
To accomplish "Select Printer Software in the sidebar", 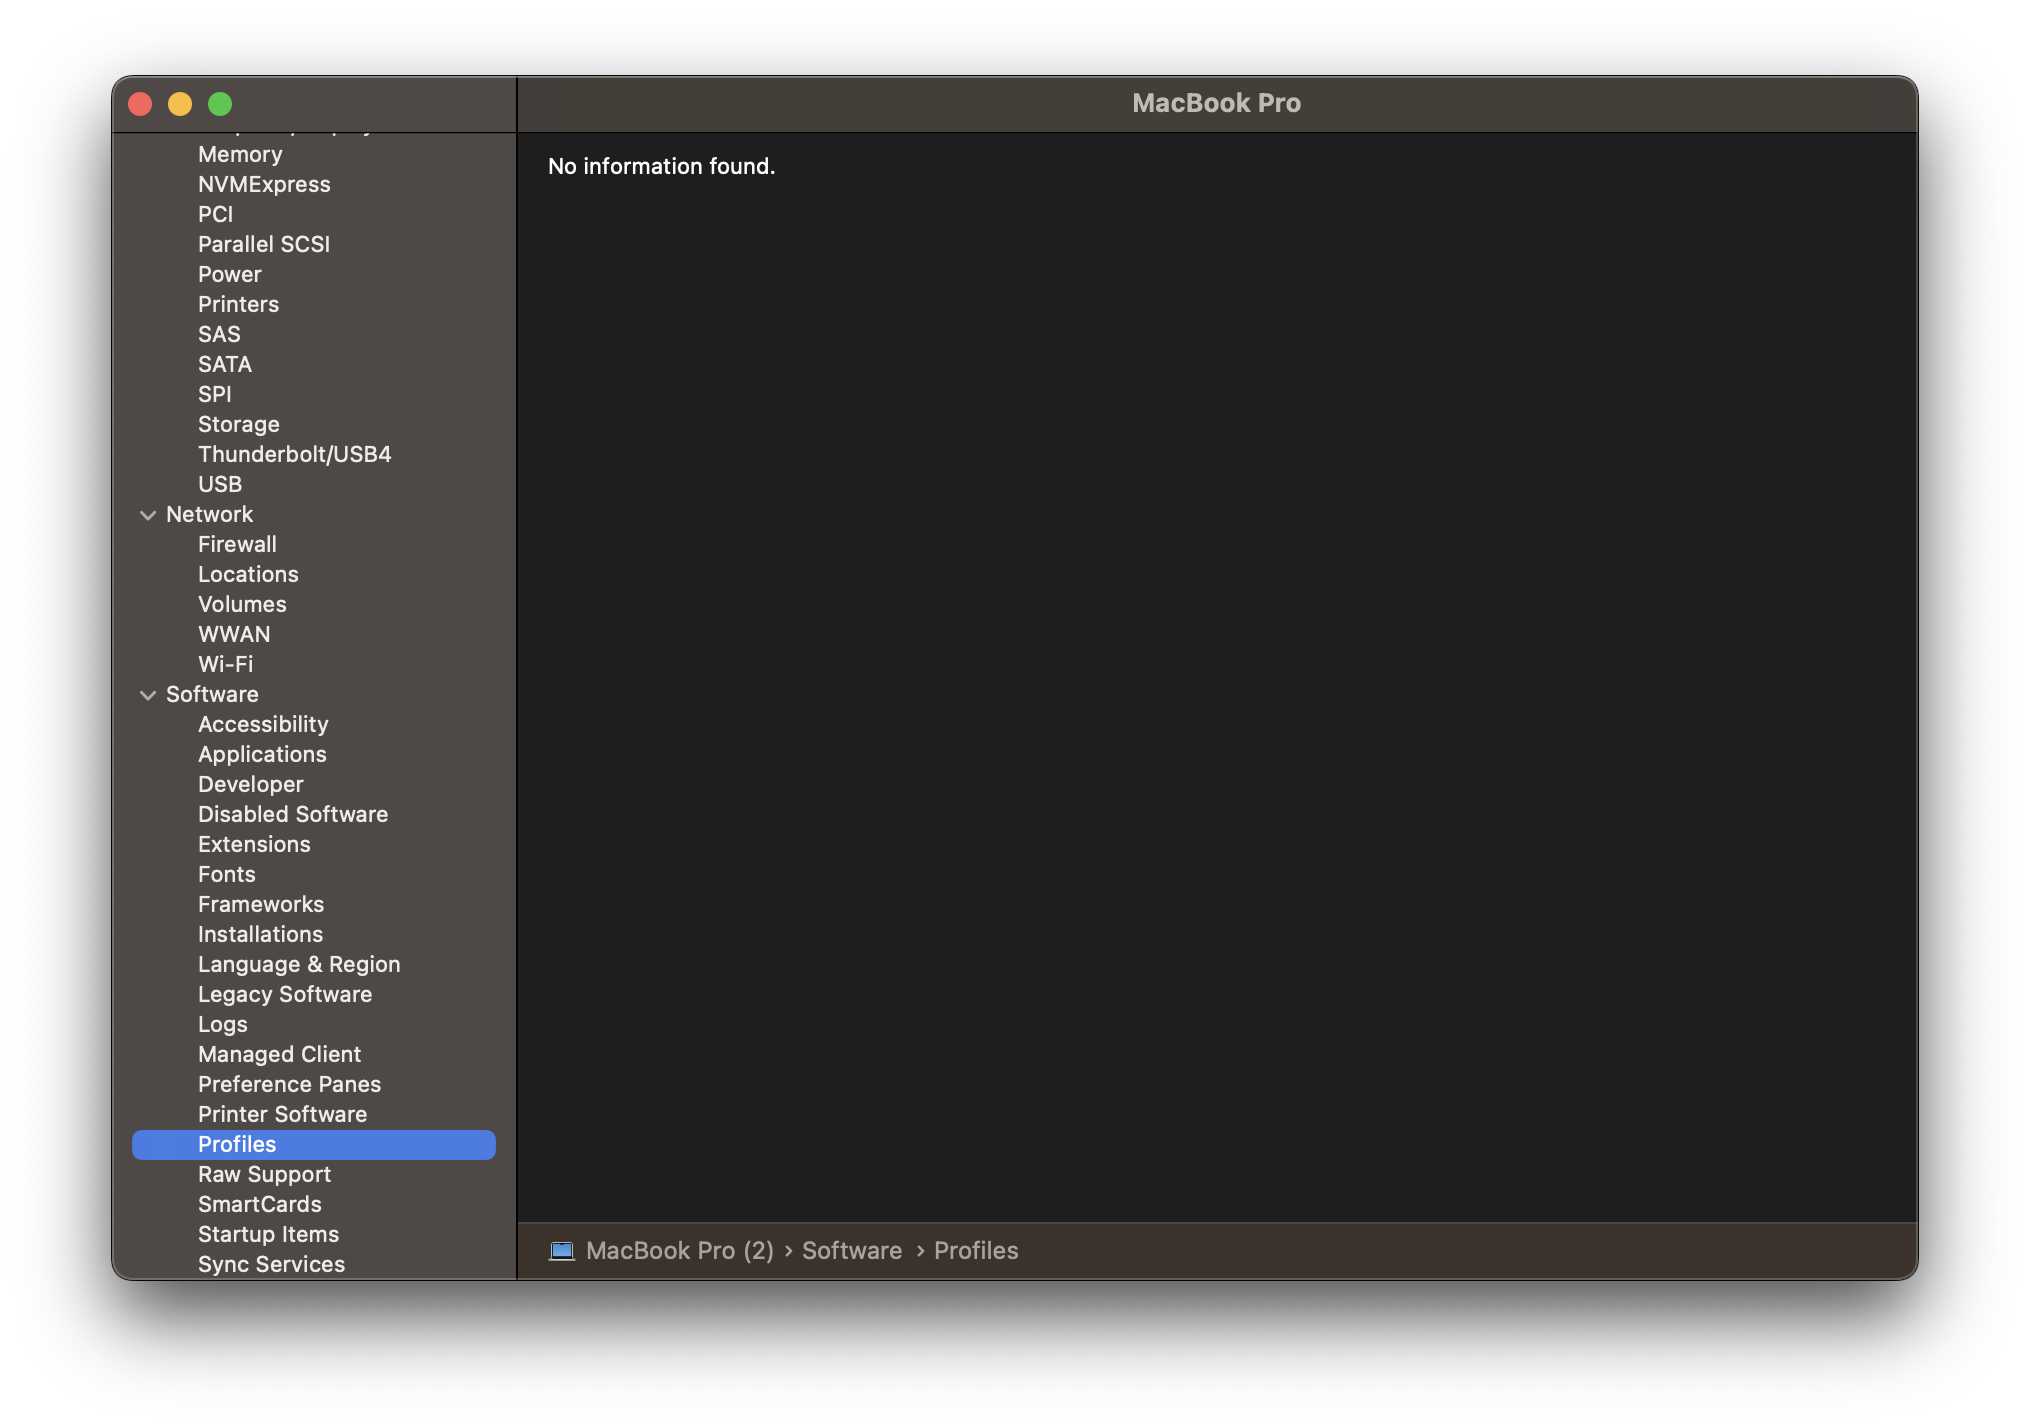I will (x=282, y=1114).
